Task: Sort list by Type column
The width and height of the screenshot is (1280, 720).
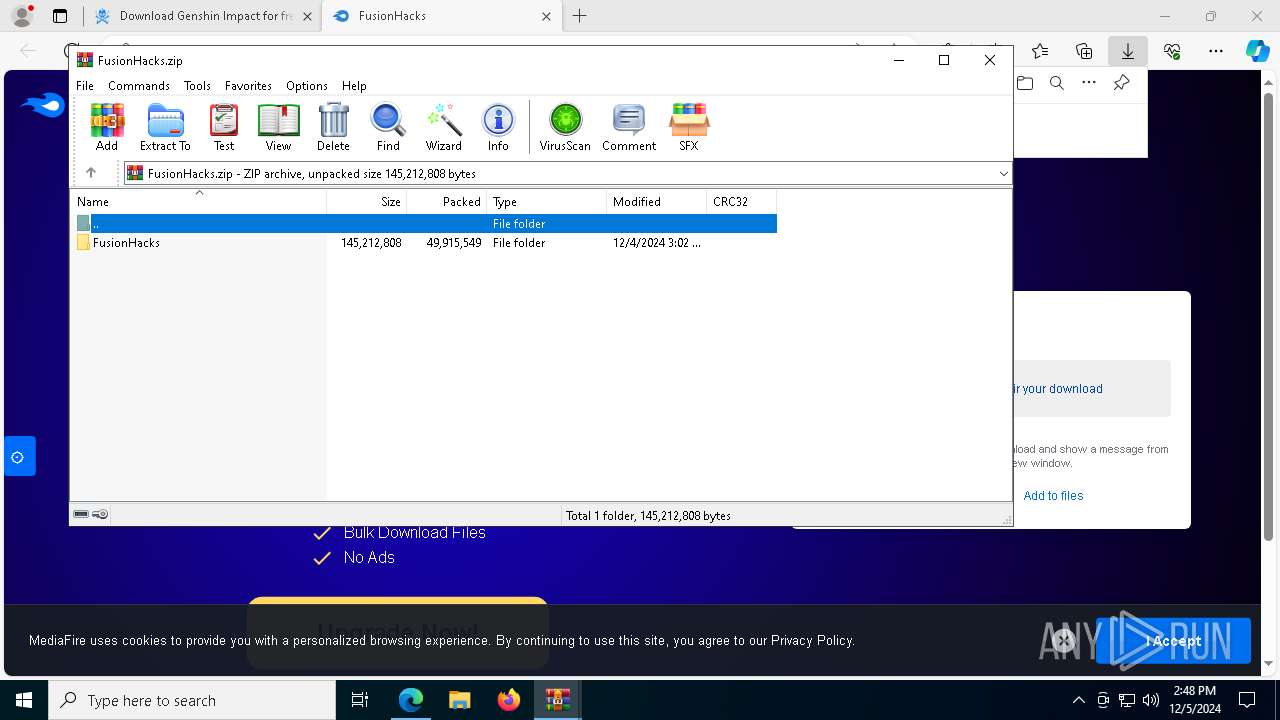Action: 546,202
